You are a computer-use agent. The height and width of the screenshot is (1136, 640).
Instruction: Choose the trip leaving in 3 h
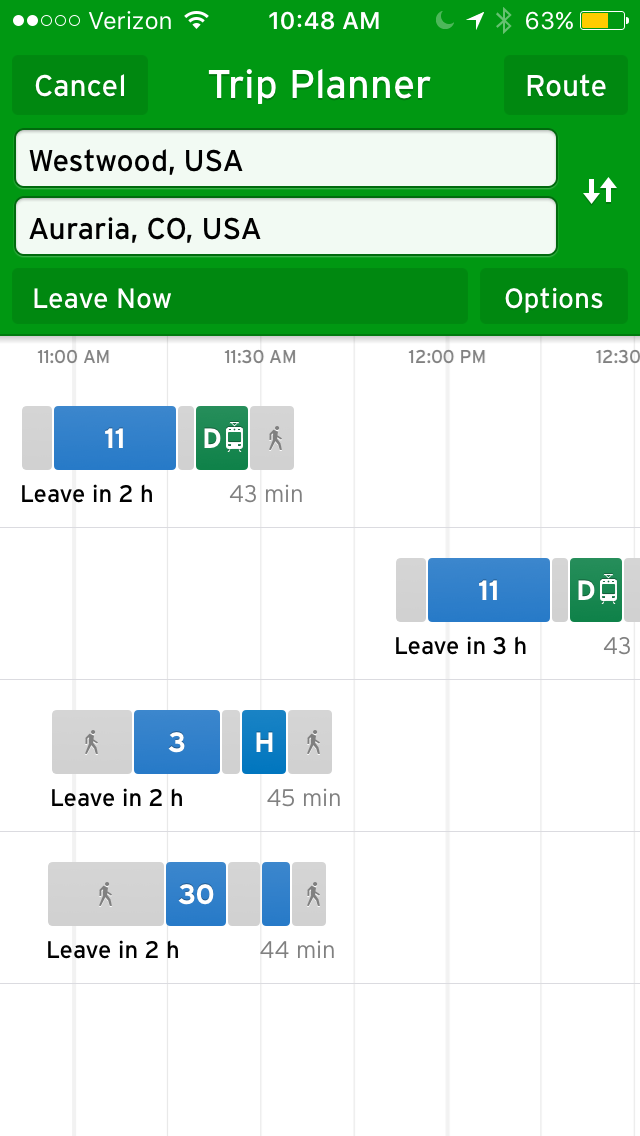460,646
